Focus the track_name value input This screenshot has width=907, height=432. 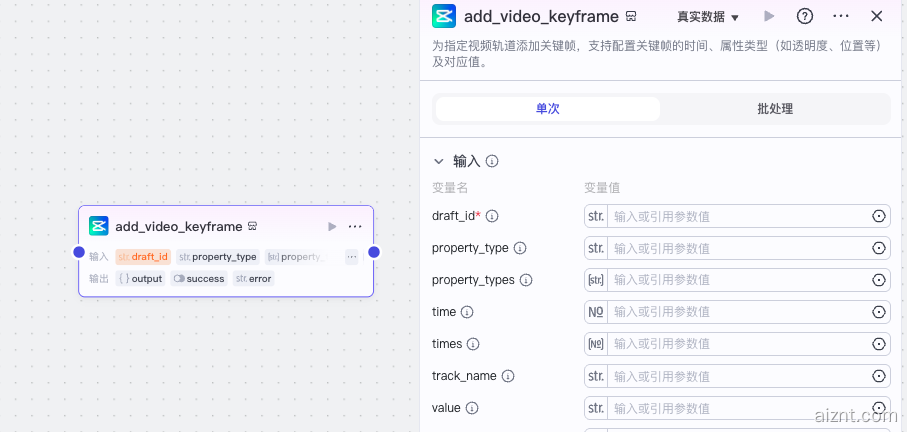click(739, 376)
